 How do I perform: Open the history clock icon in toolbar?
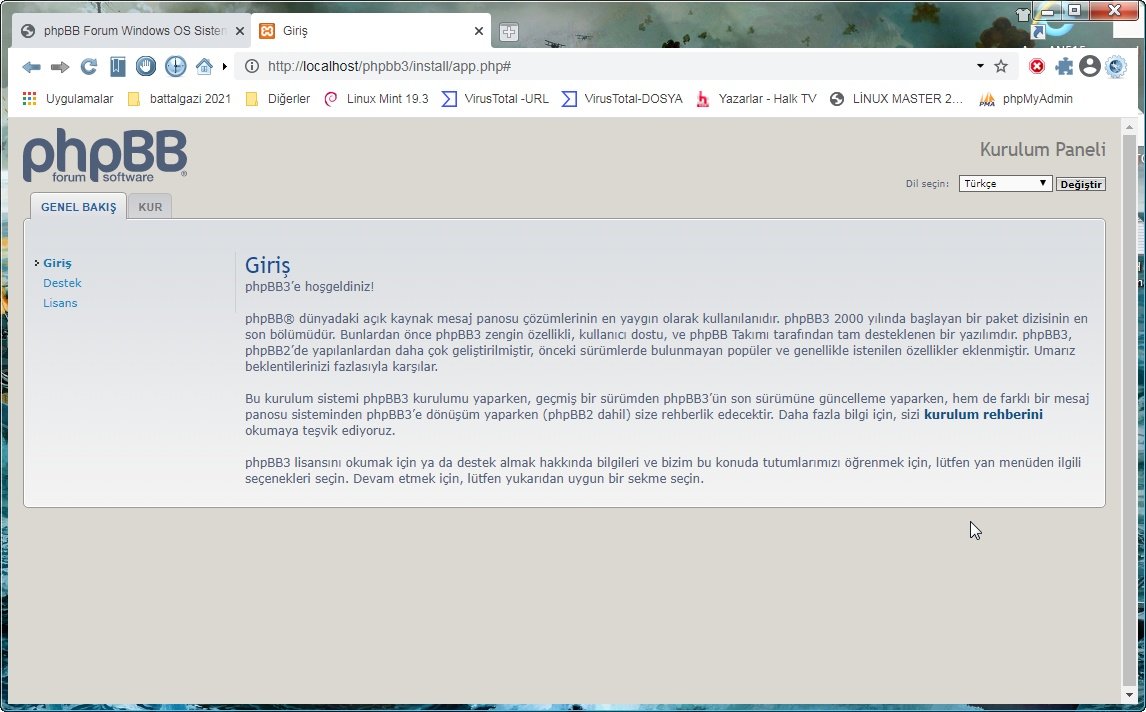175,67
